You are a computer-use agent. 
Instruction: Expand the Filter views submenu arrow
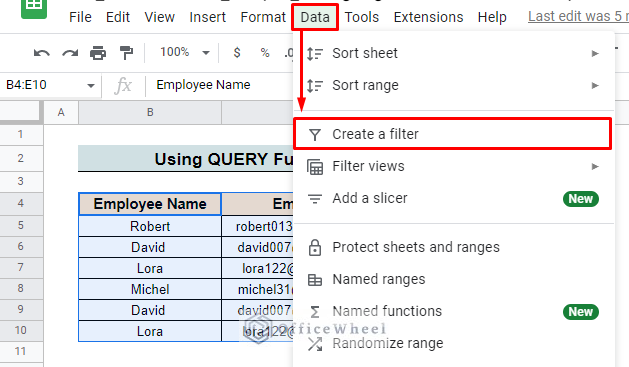click(595, 166)
